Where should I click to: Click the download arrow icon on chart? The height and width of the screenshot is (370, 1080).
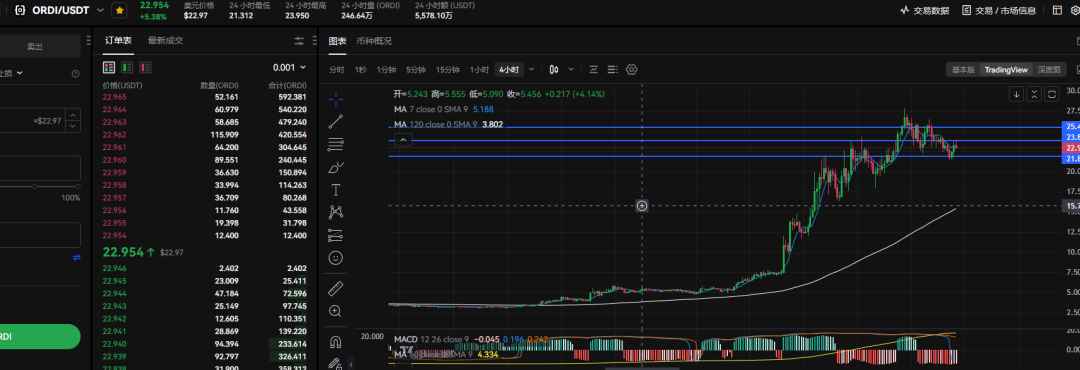coord(1017,94)
